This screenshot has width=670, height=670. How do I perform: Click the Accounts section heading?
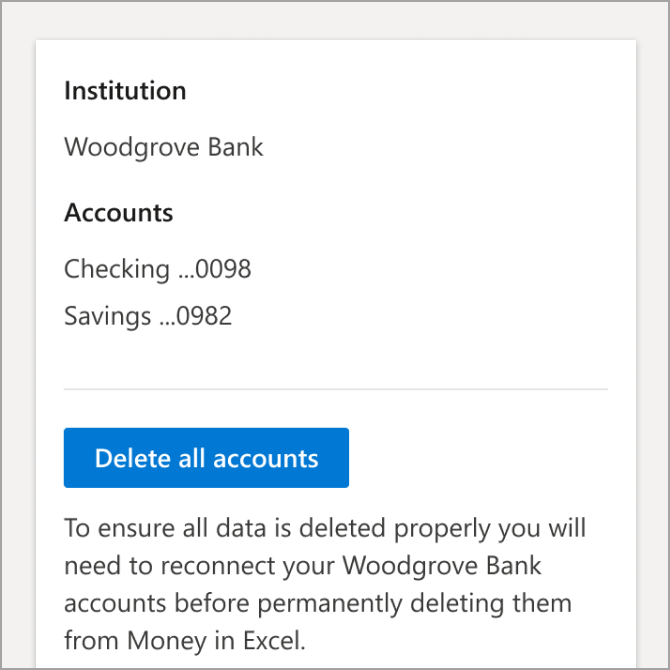tap(118, 213)
